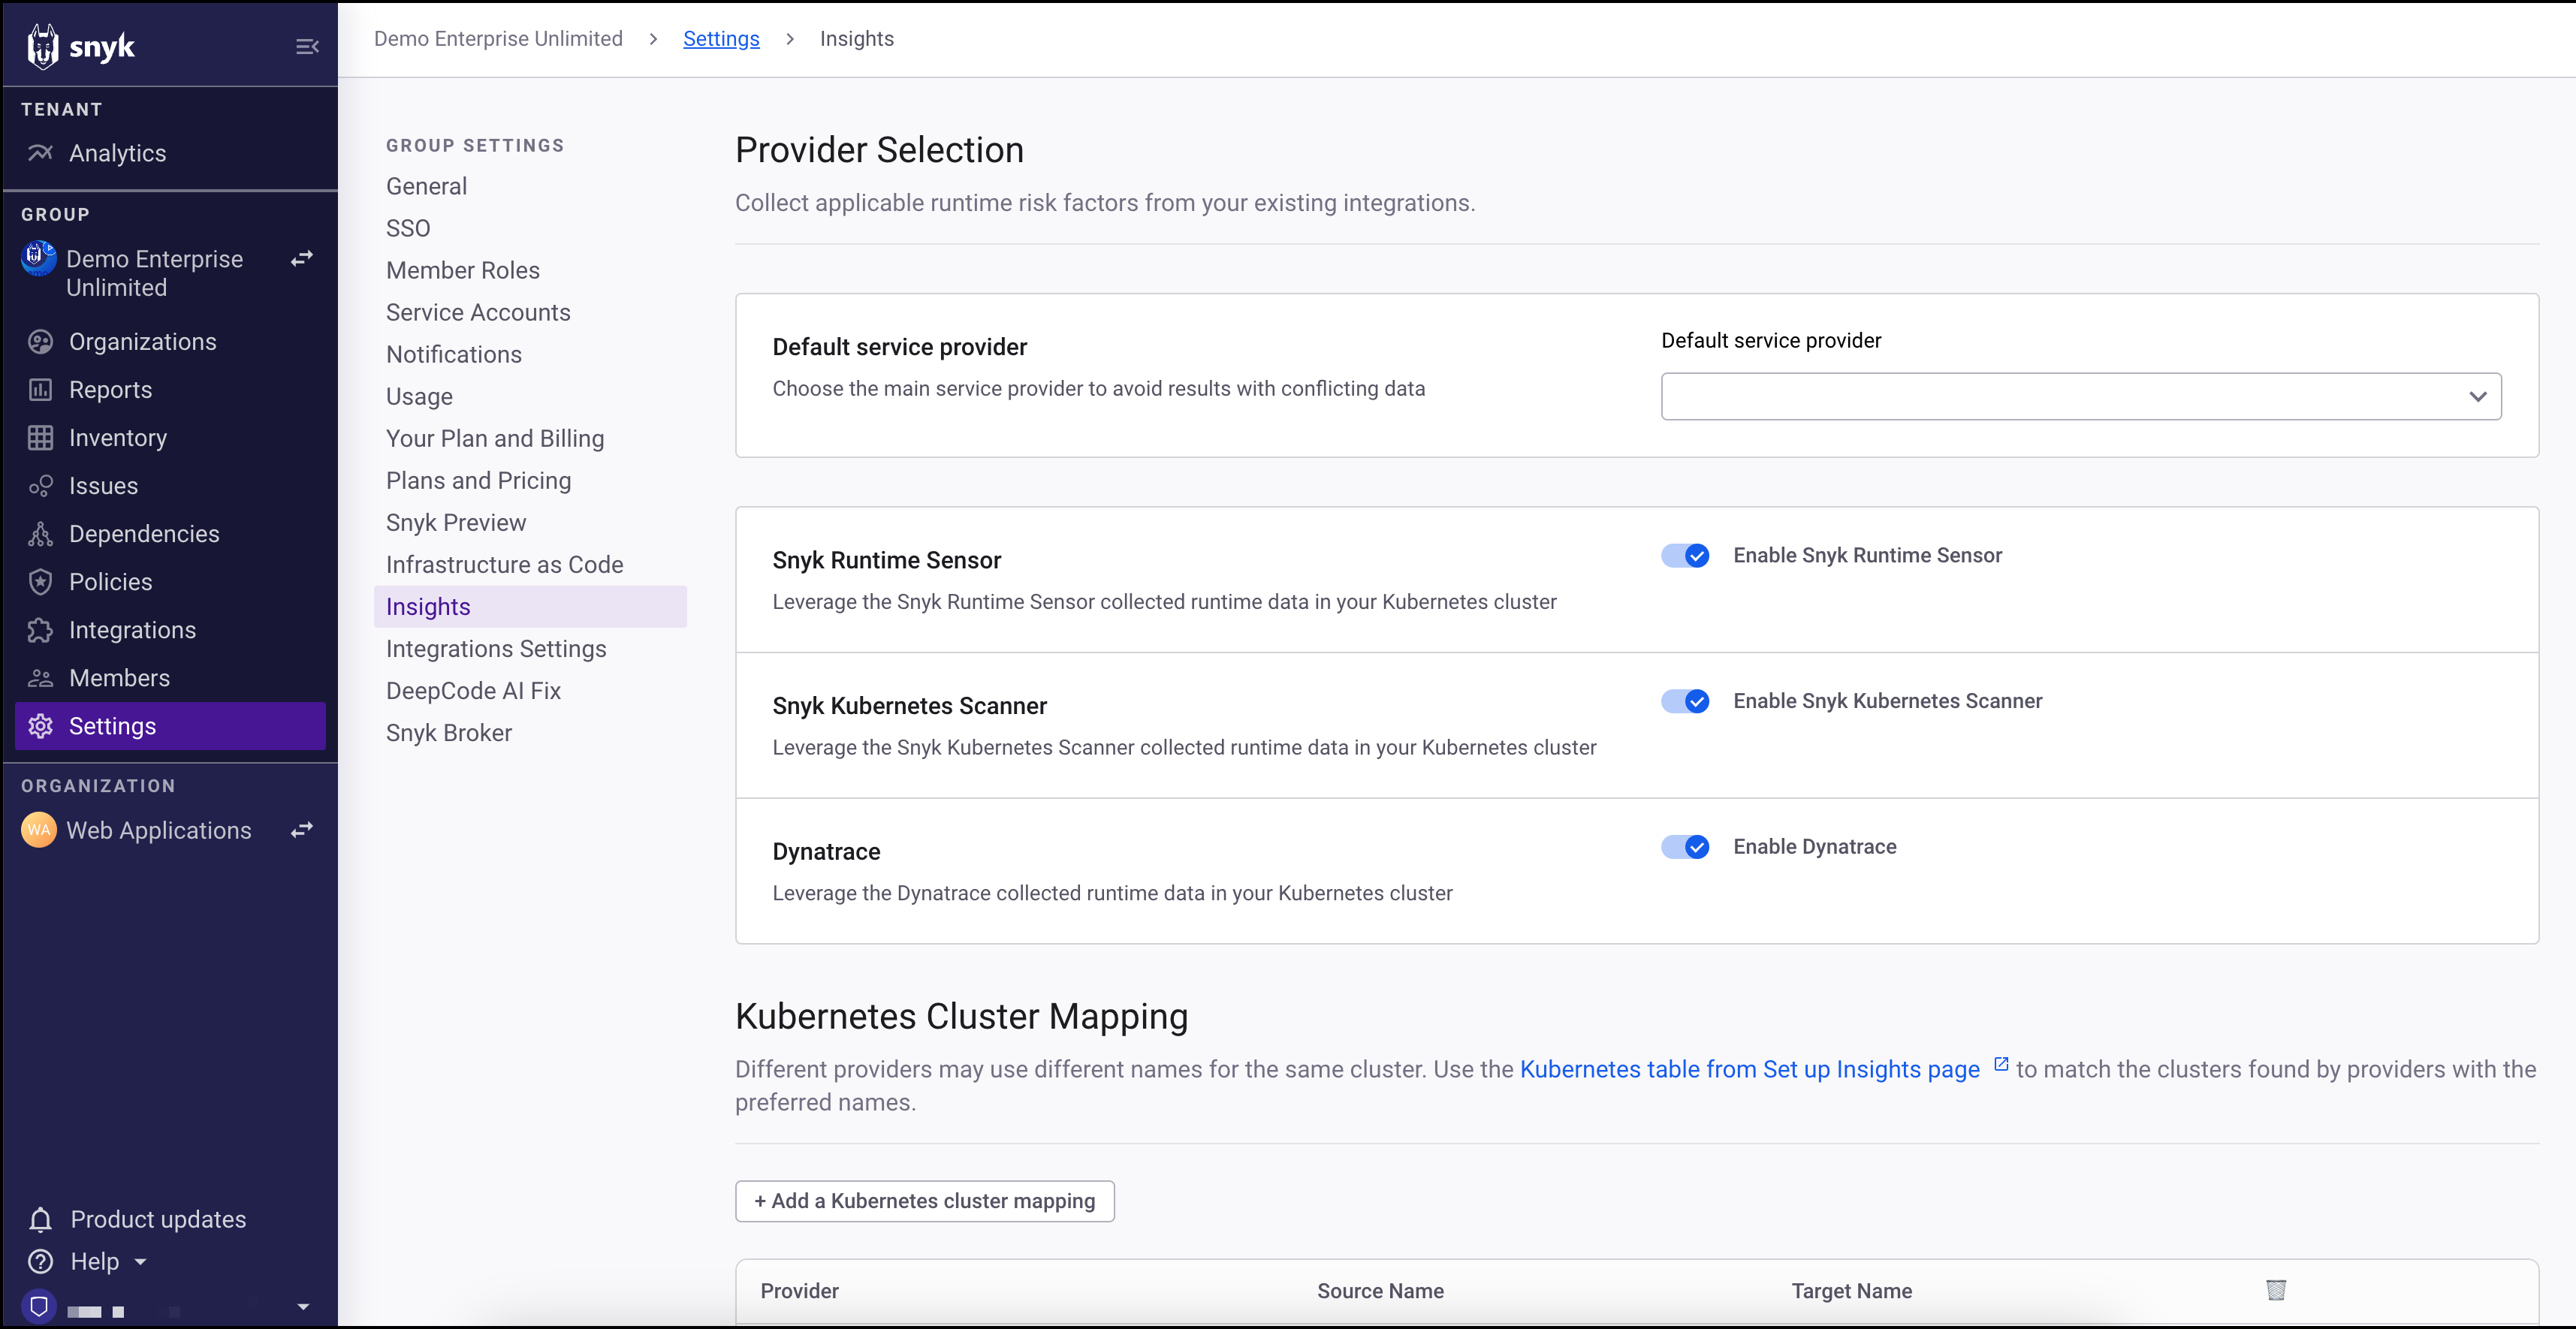Turn off the Enable Dynatrace switch
This screenshot has height=1329, width=2576.
(1685, 847)
